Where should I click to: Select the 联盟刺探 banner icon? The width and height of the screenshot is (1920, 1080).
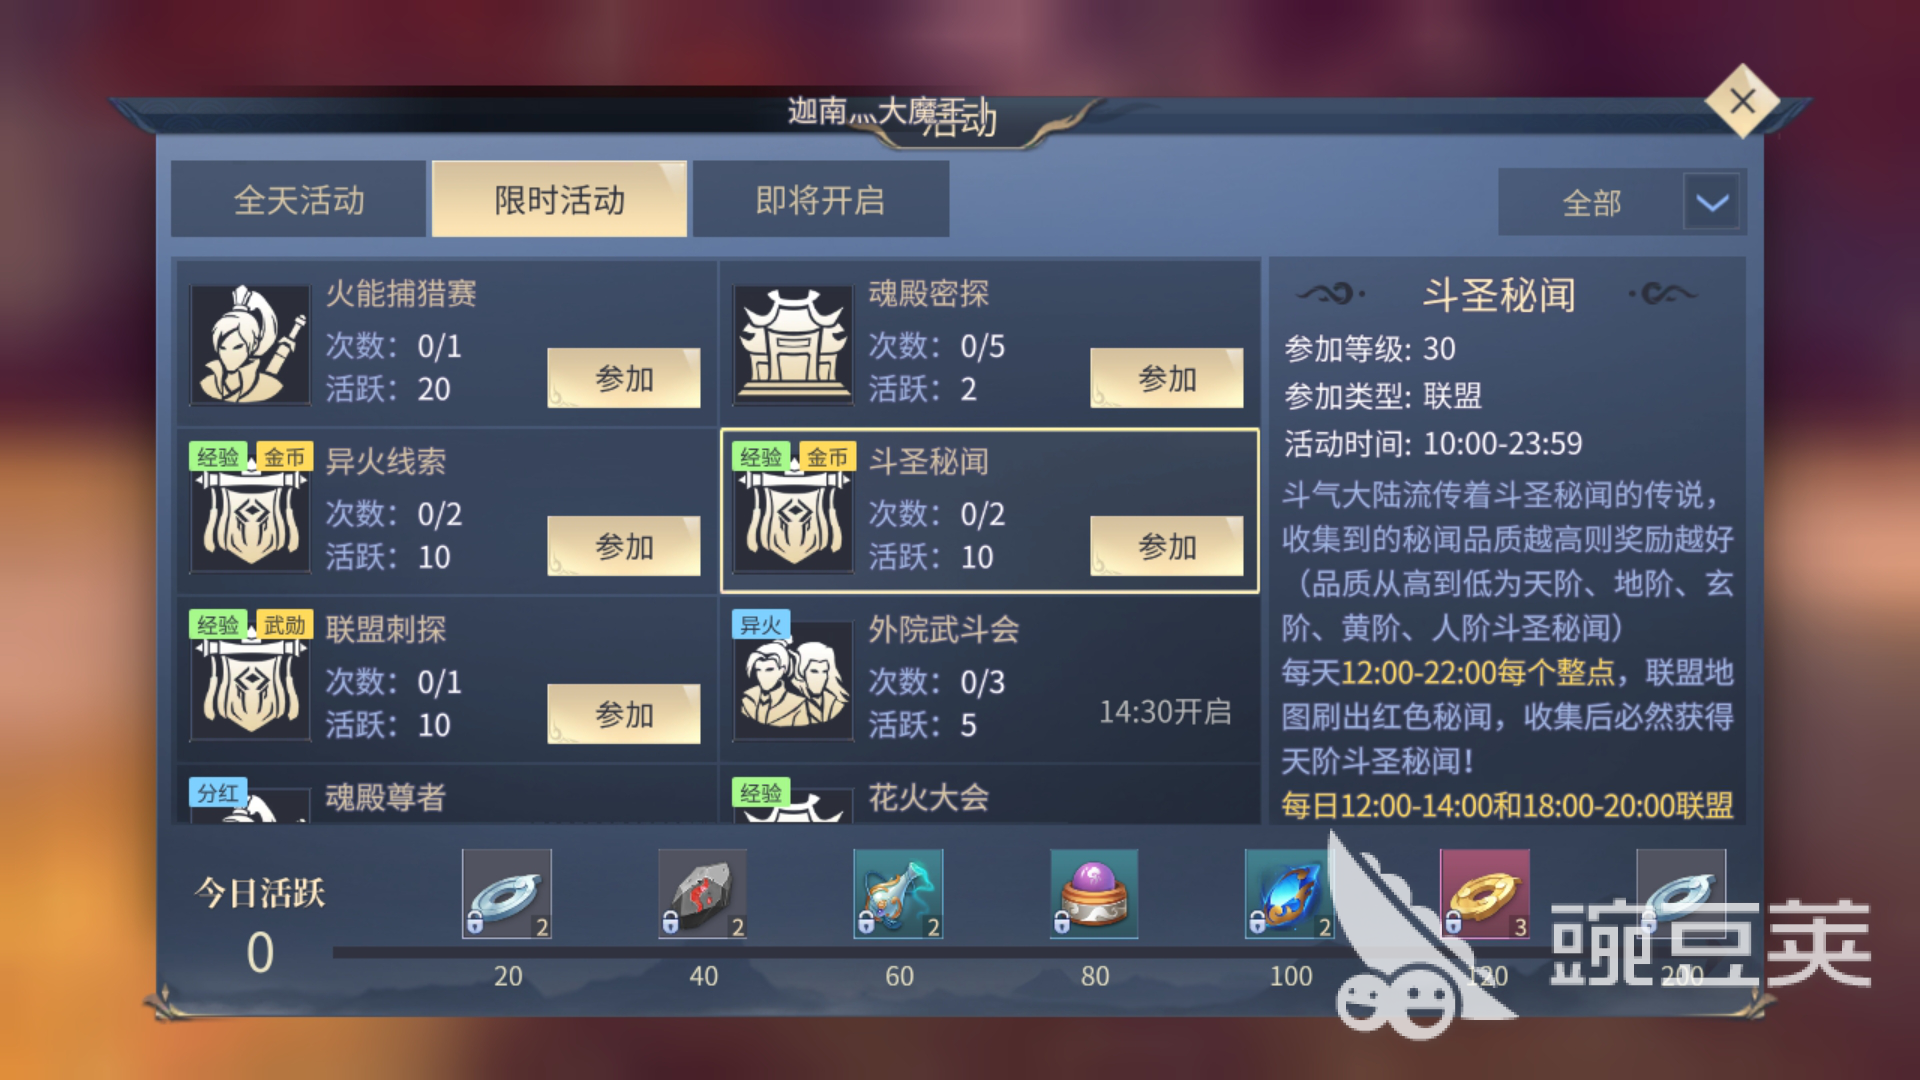coord(250,681)
